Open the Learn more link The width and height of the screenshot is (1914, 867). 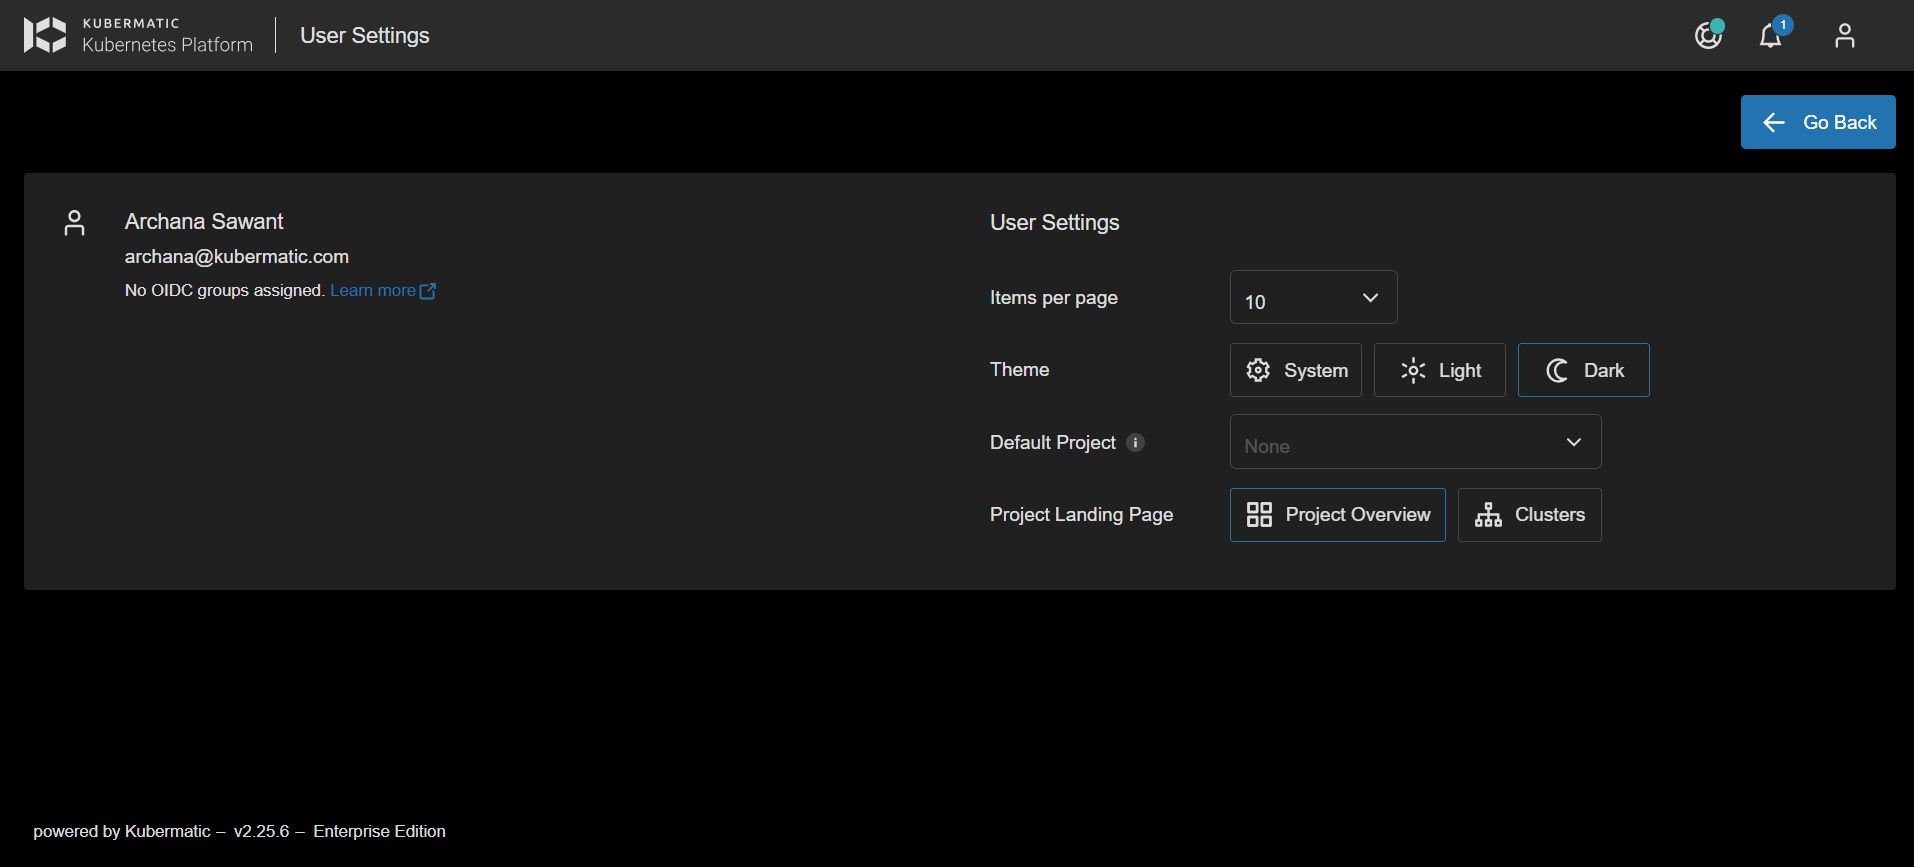(x=373, y=291)
